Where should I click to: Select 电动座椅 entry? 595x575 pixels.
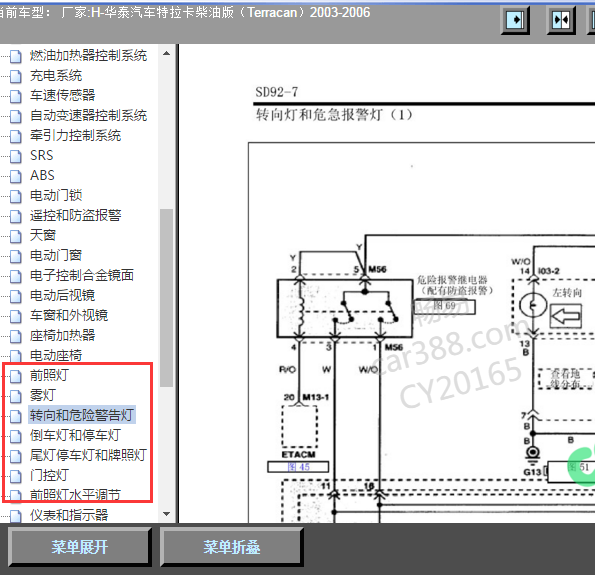pos(56,355)
